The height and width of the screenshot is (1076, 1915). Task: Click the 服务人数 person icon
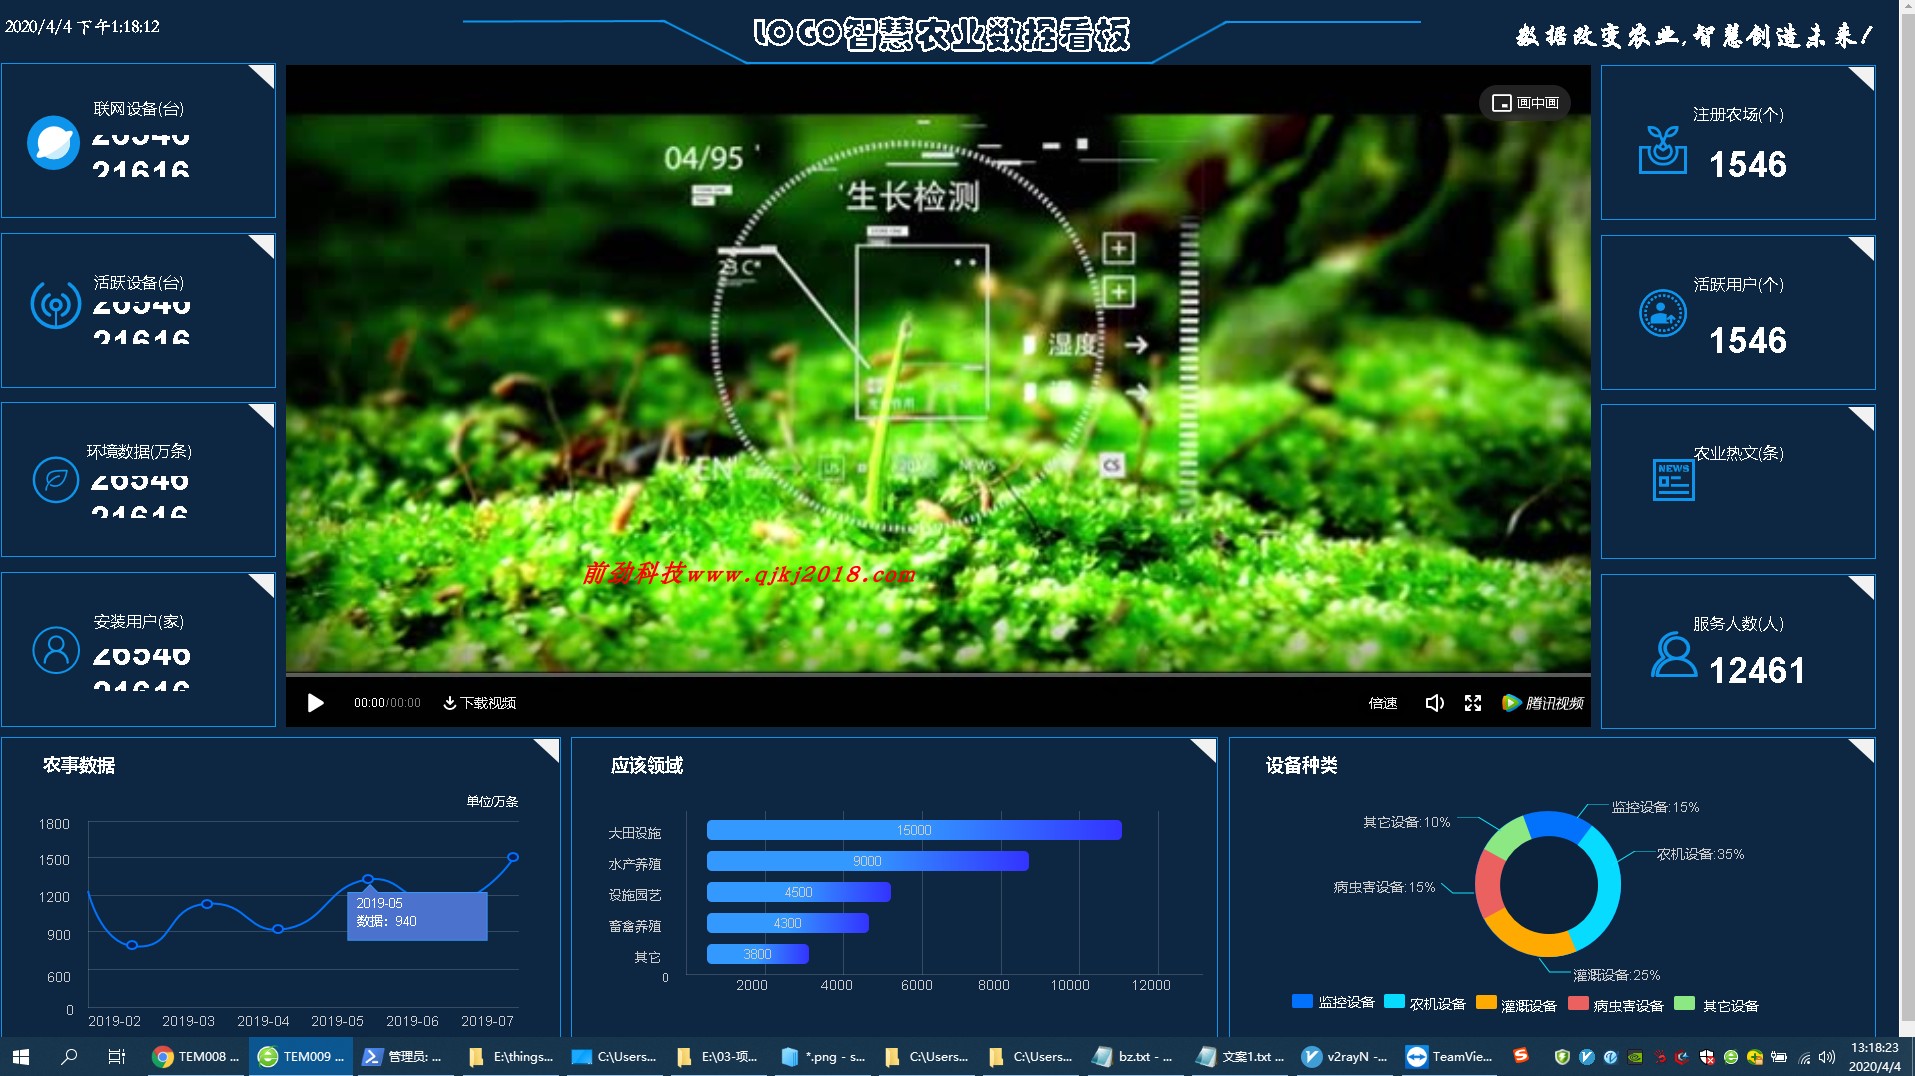coord(1673,656)
